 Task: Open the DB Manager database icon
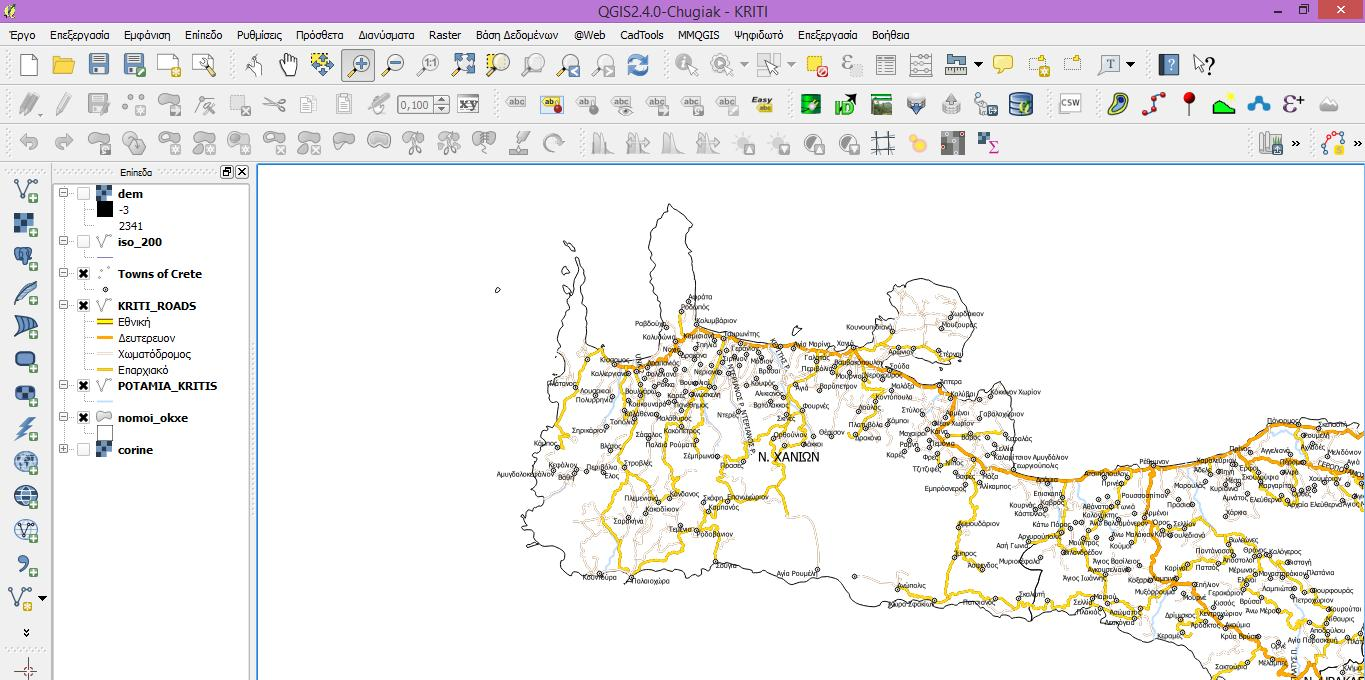[x=1020, y=103]
